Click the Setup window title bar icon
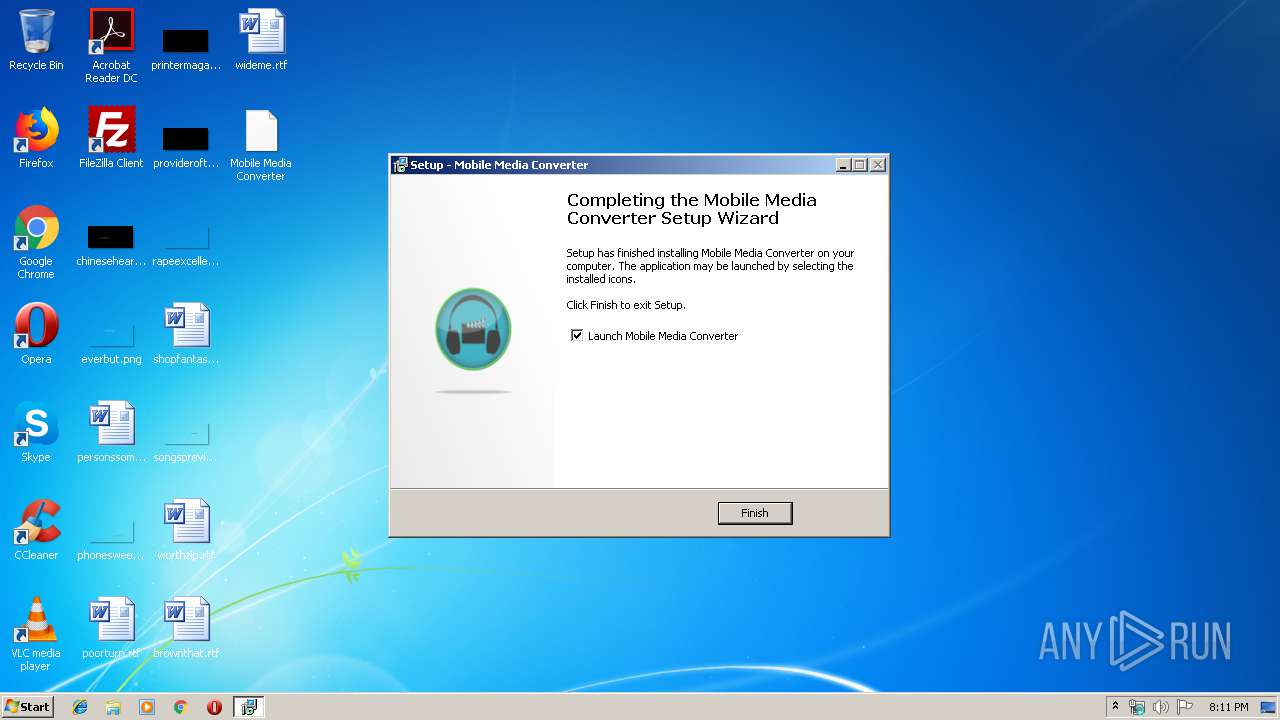The image size is (1280, 720). coord(400,165)
